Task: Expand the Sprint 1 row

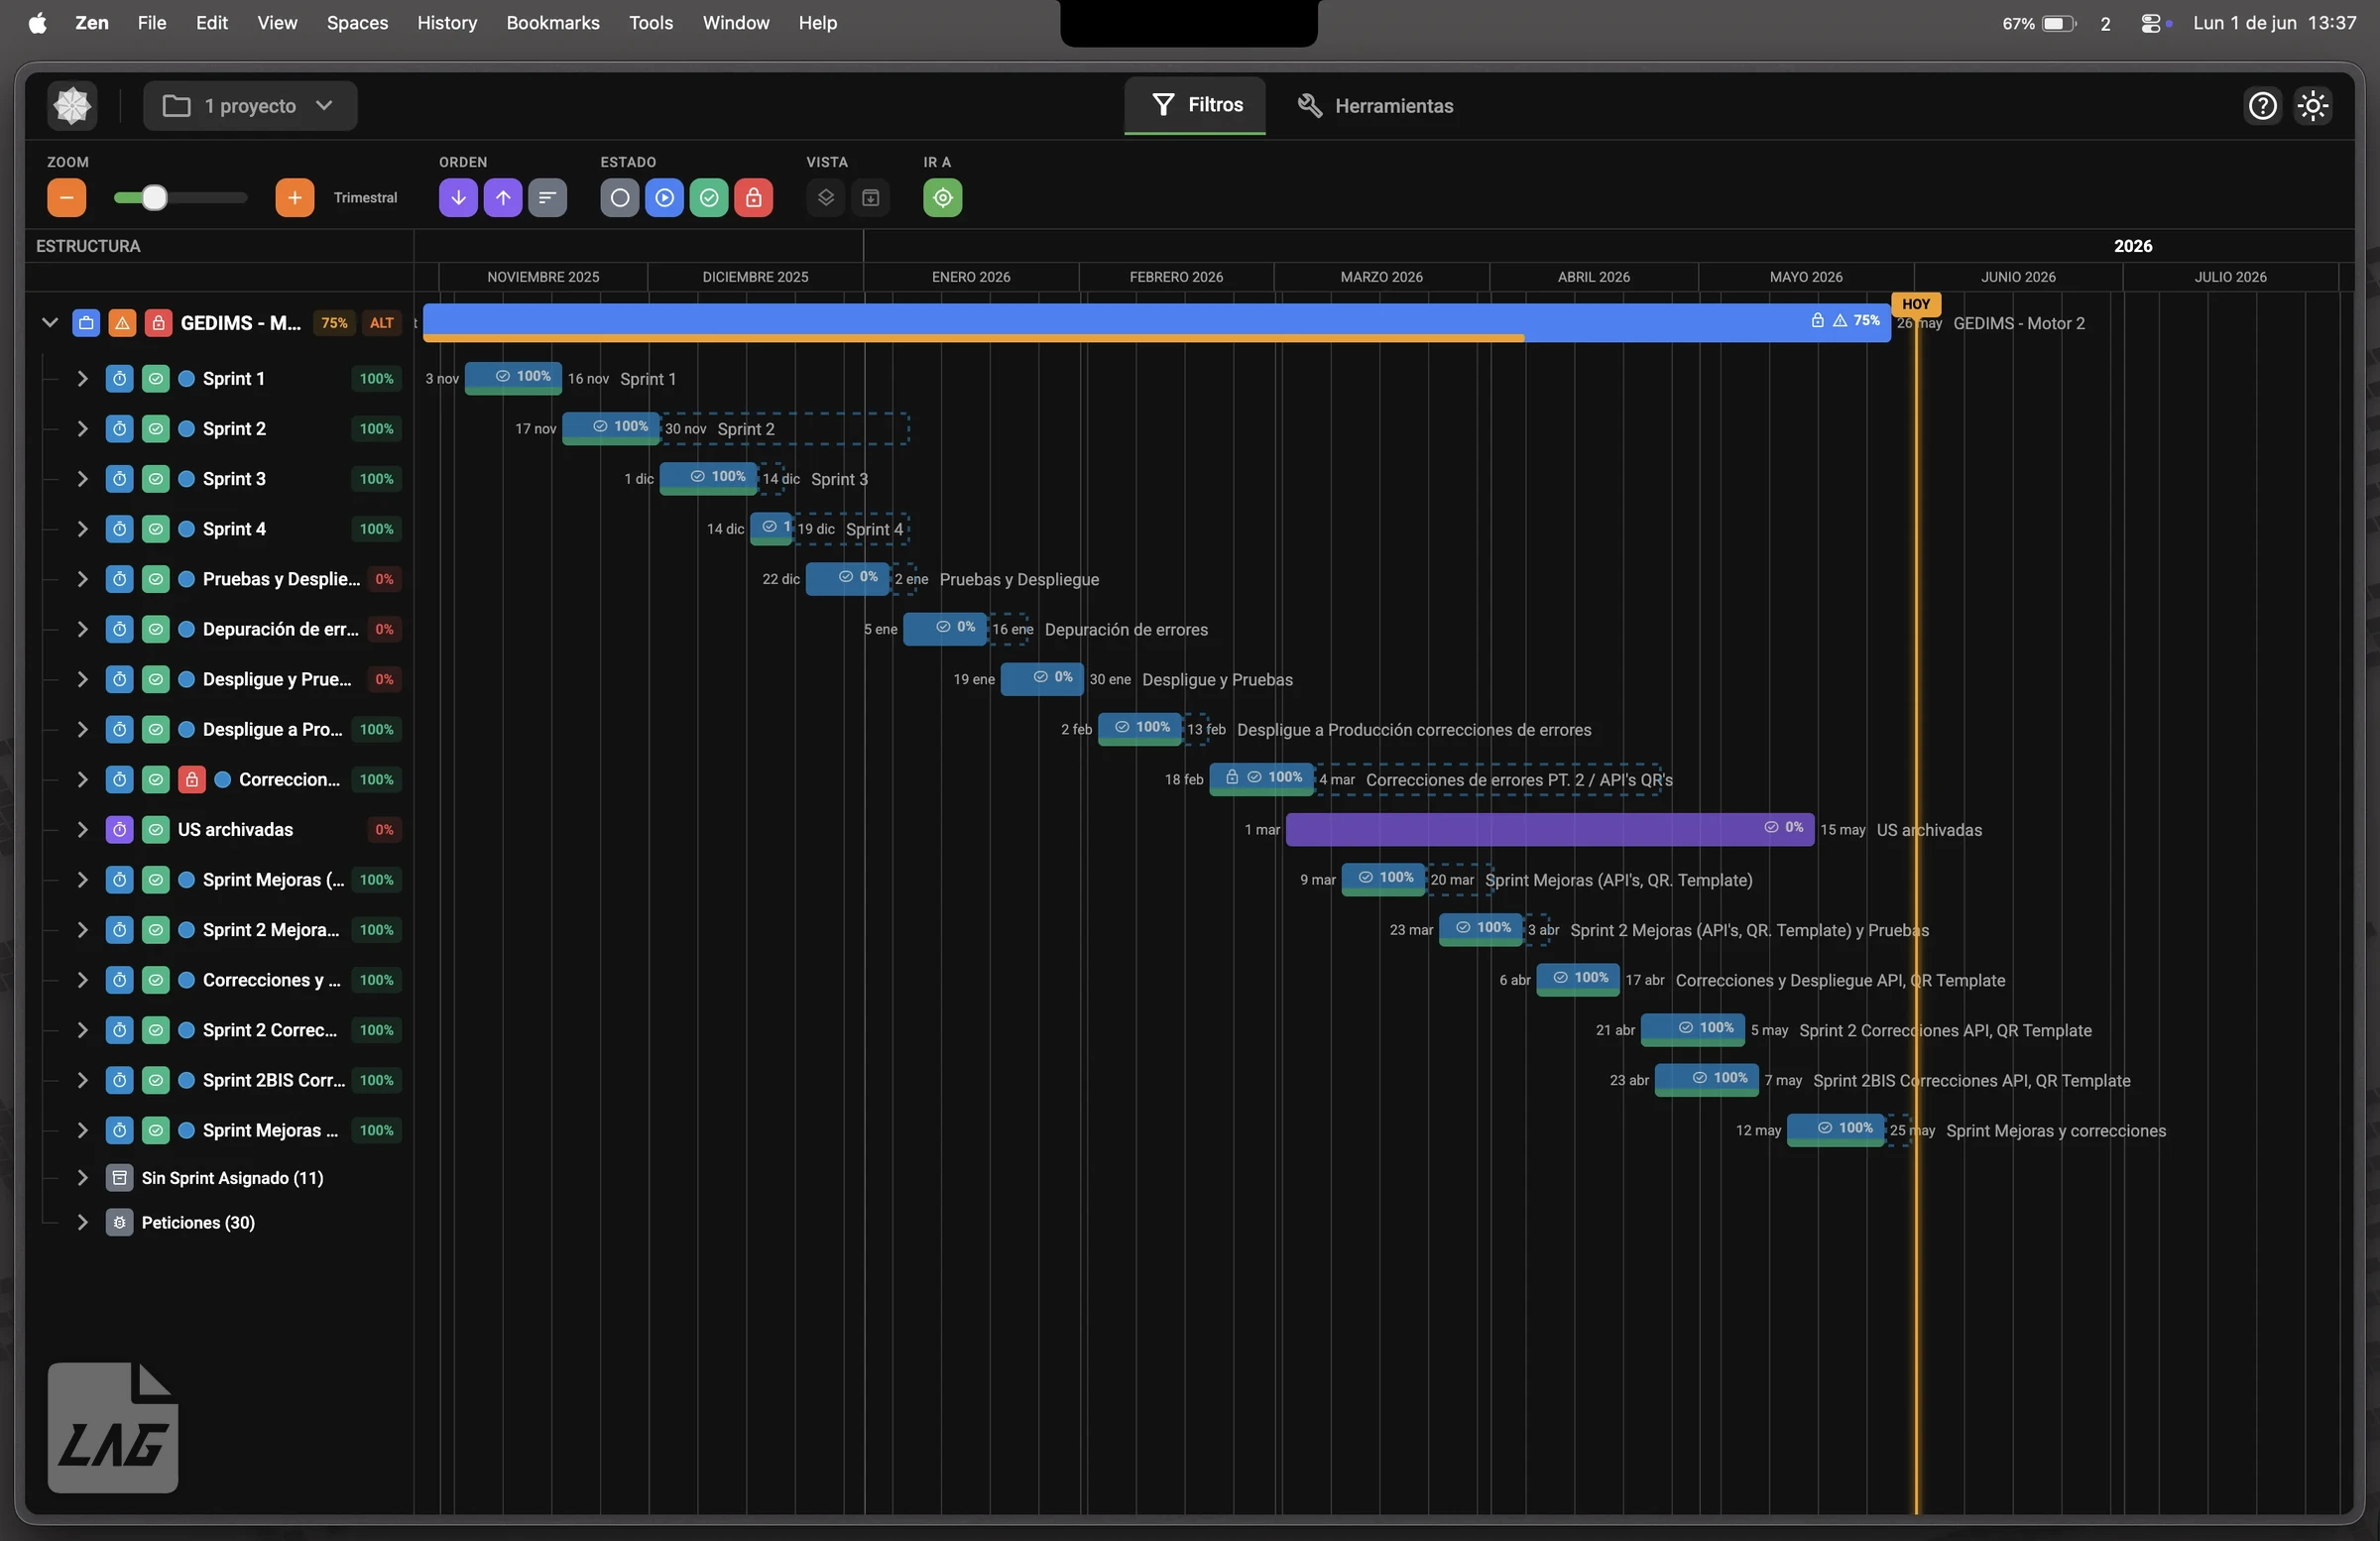Action: [82, 379]
